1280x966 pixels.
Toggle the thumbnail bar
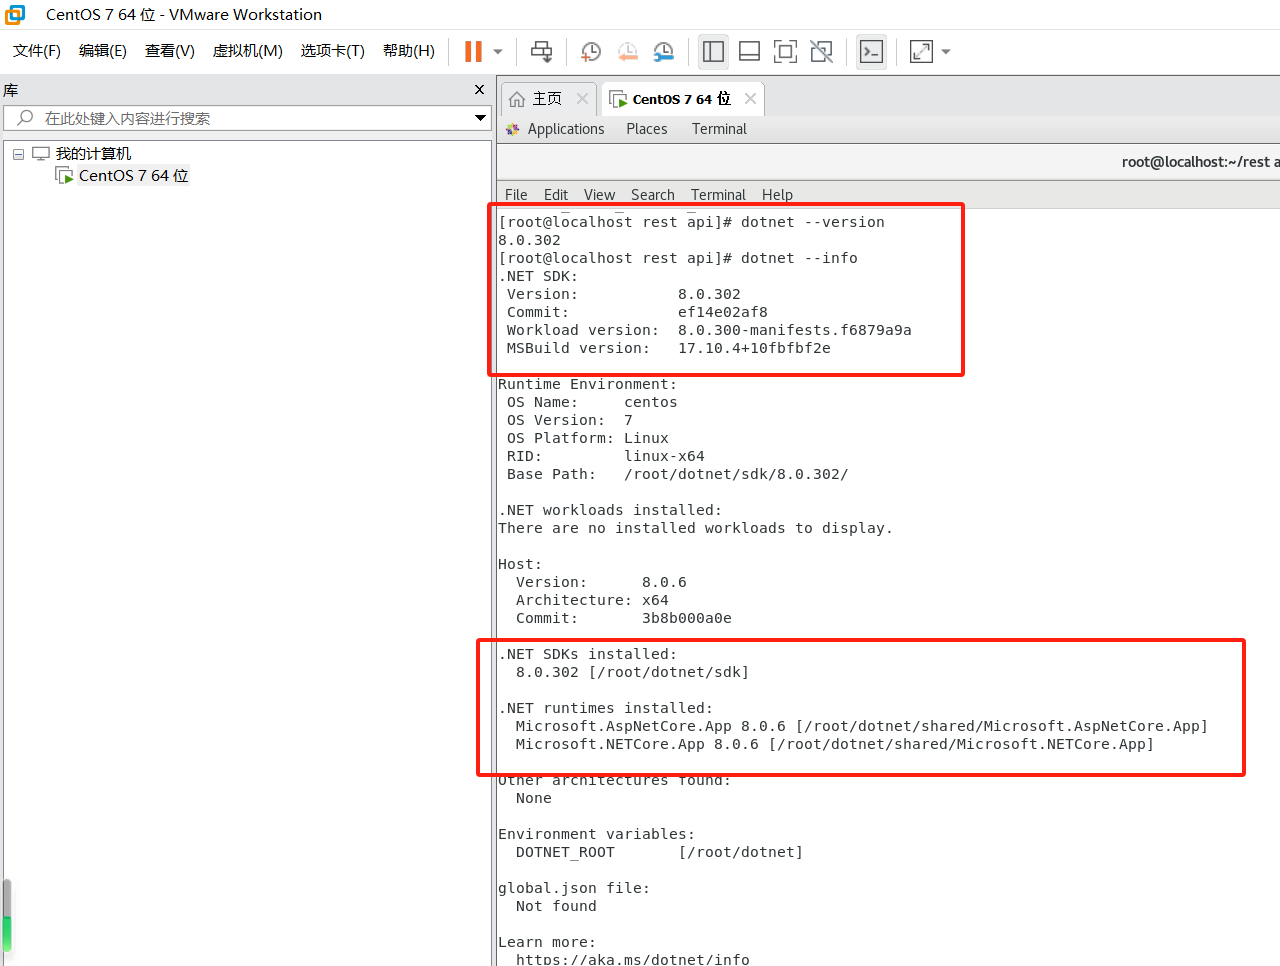click(749, 51)
